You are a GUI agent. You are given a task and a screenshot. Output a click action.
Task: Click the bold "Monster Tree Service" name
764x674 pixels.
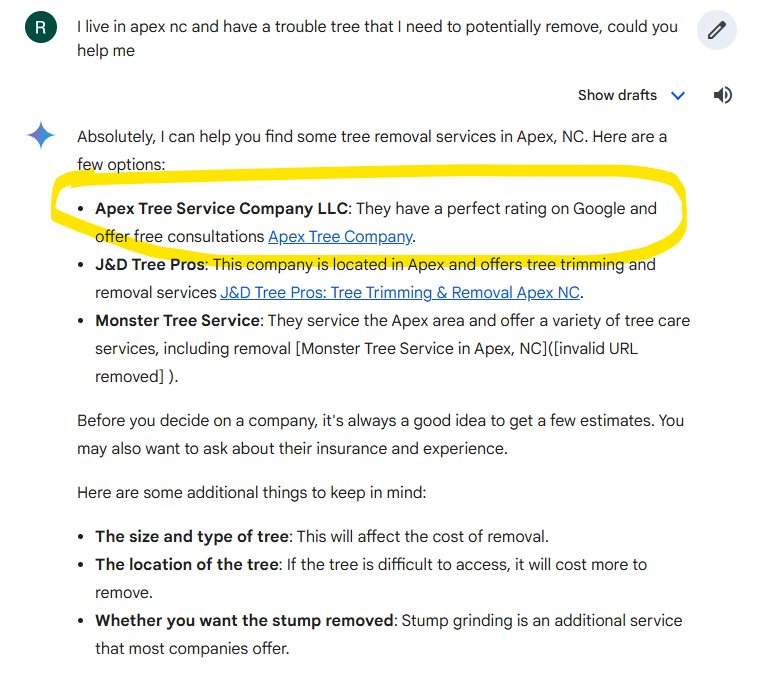tap(177, 321)
